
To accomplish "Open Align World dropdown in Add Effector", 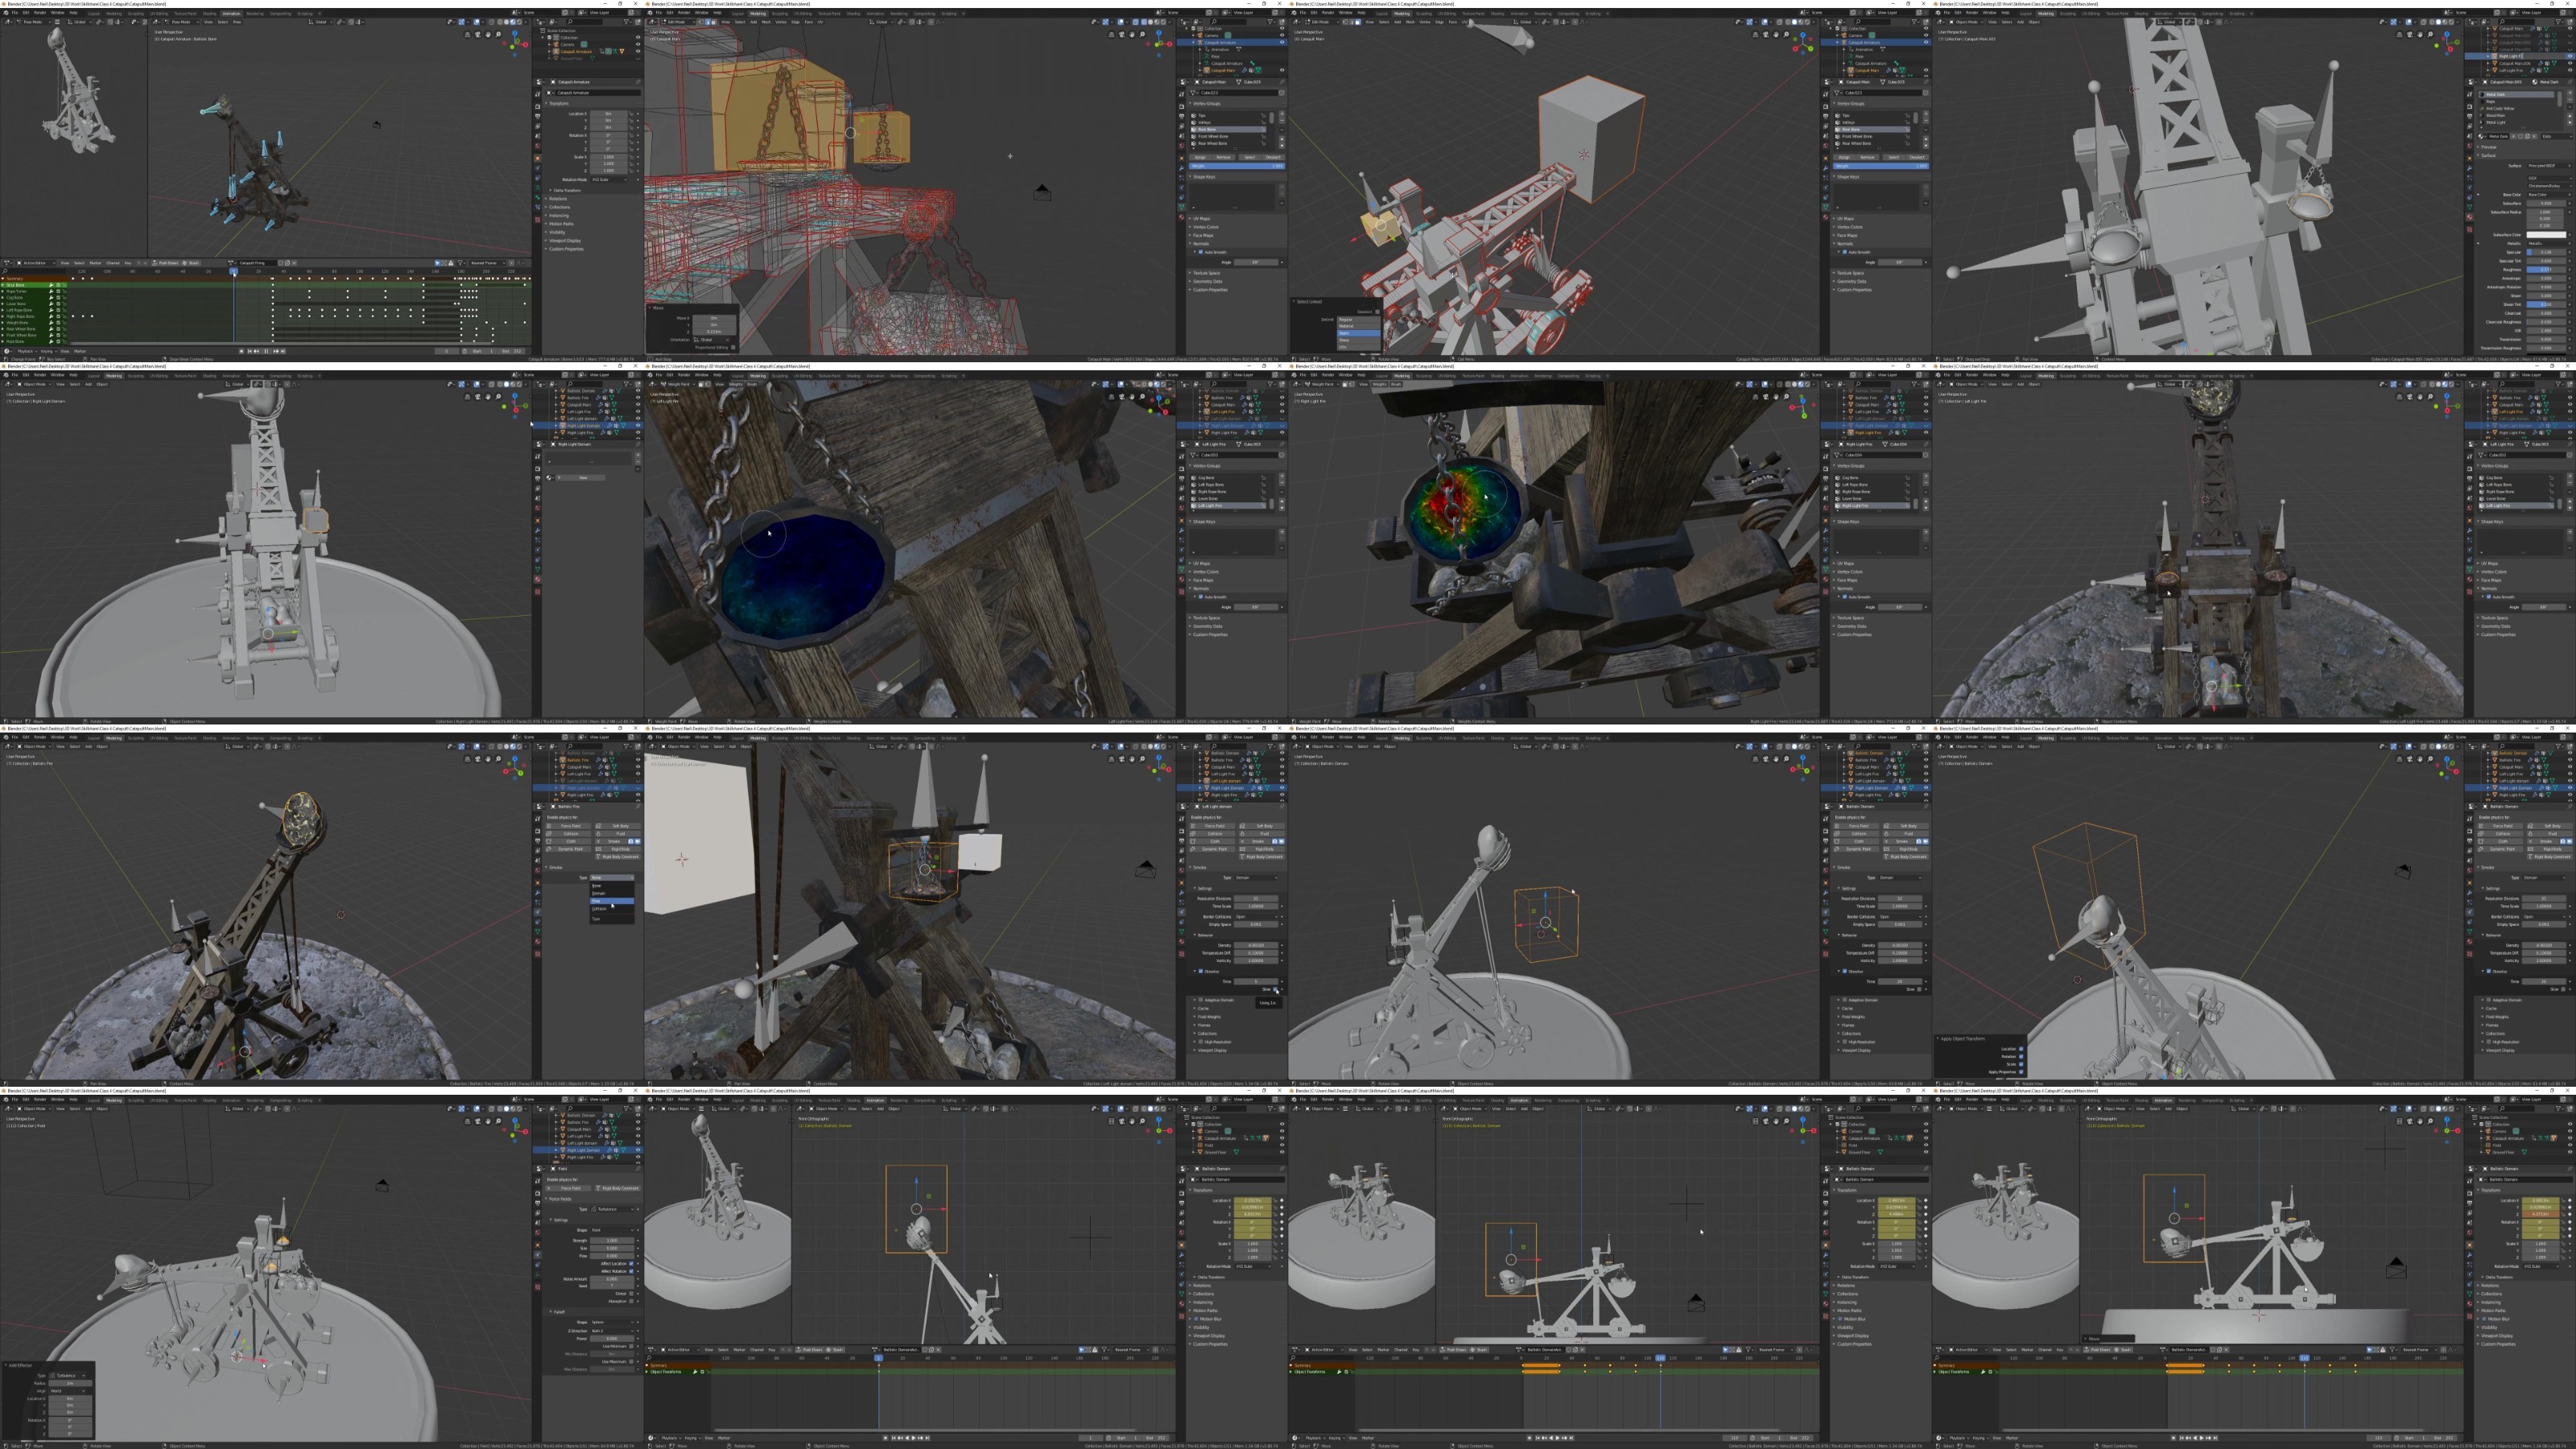I will point(67,1391).
